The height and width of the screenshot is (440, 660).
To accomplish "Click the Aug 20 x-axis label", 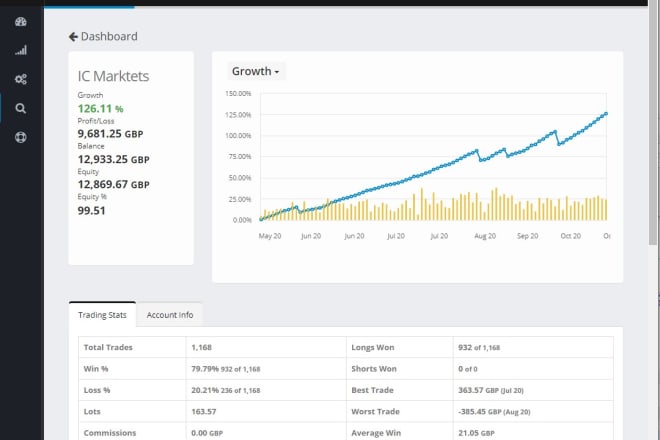I will [x=485, y=236].
